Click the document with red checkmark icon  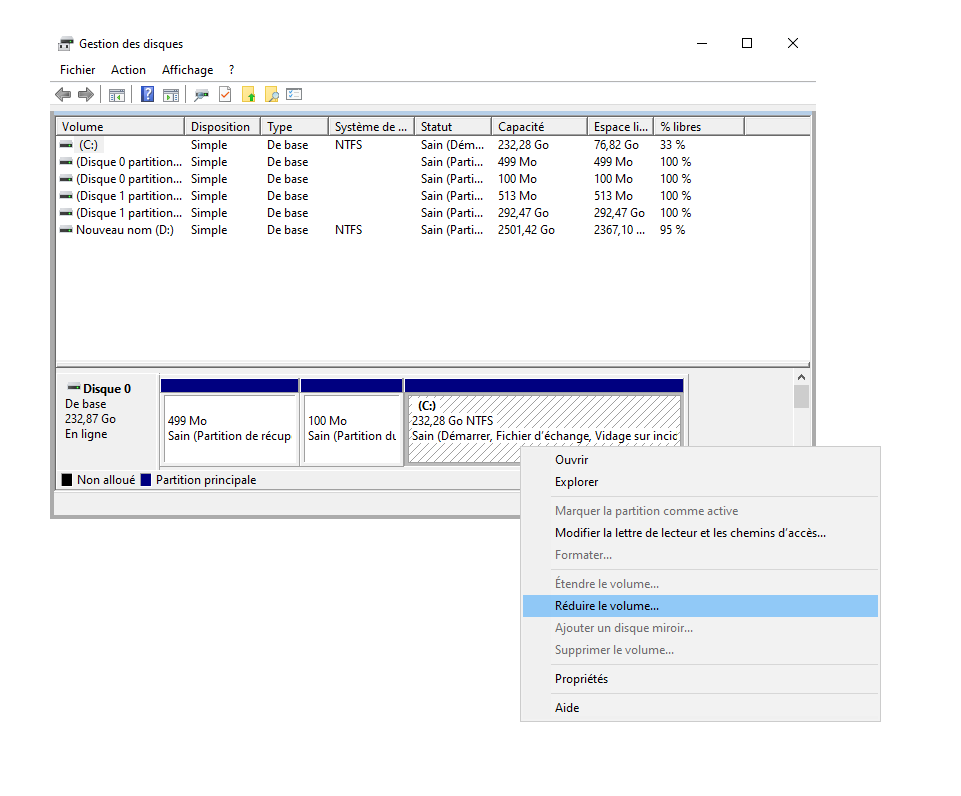[225, 95]
